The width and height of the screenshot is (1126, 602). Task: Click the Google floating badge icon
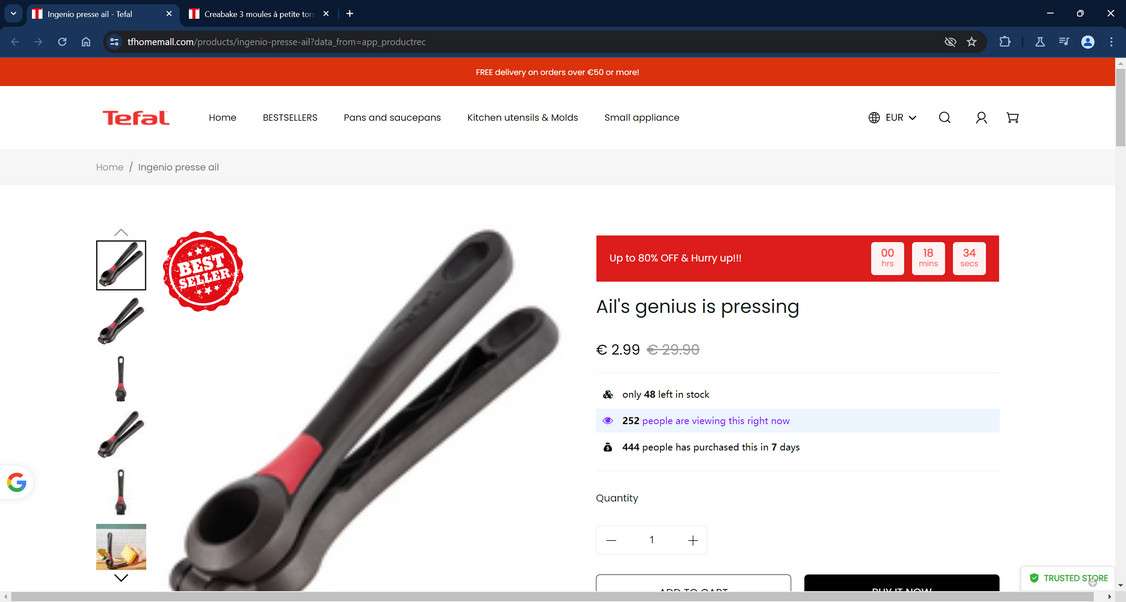pyautogui.click(x=17, y=482)
